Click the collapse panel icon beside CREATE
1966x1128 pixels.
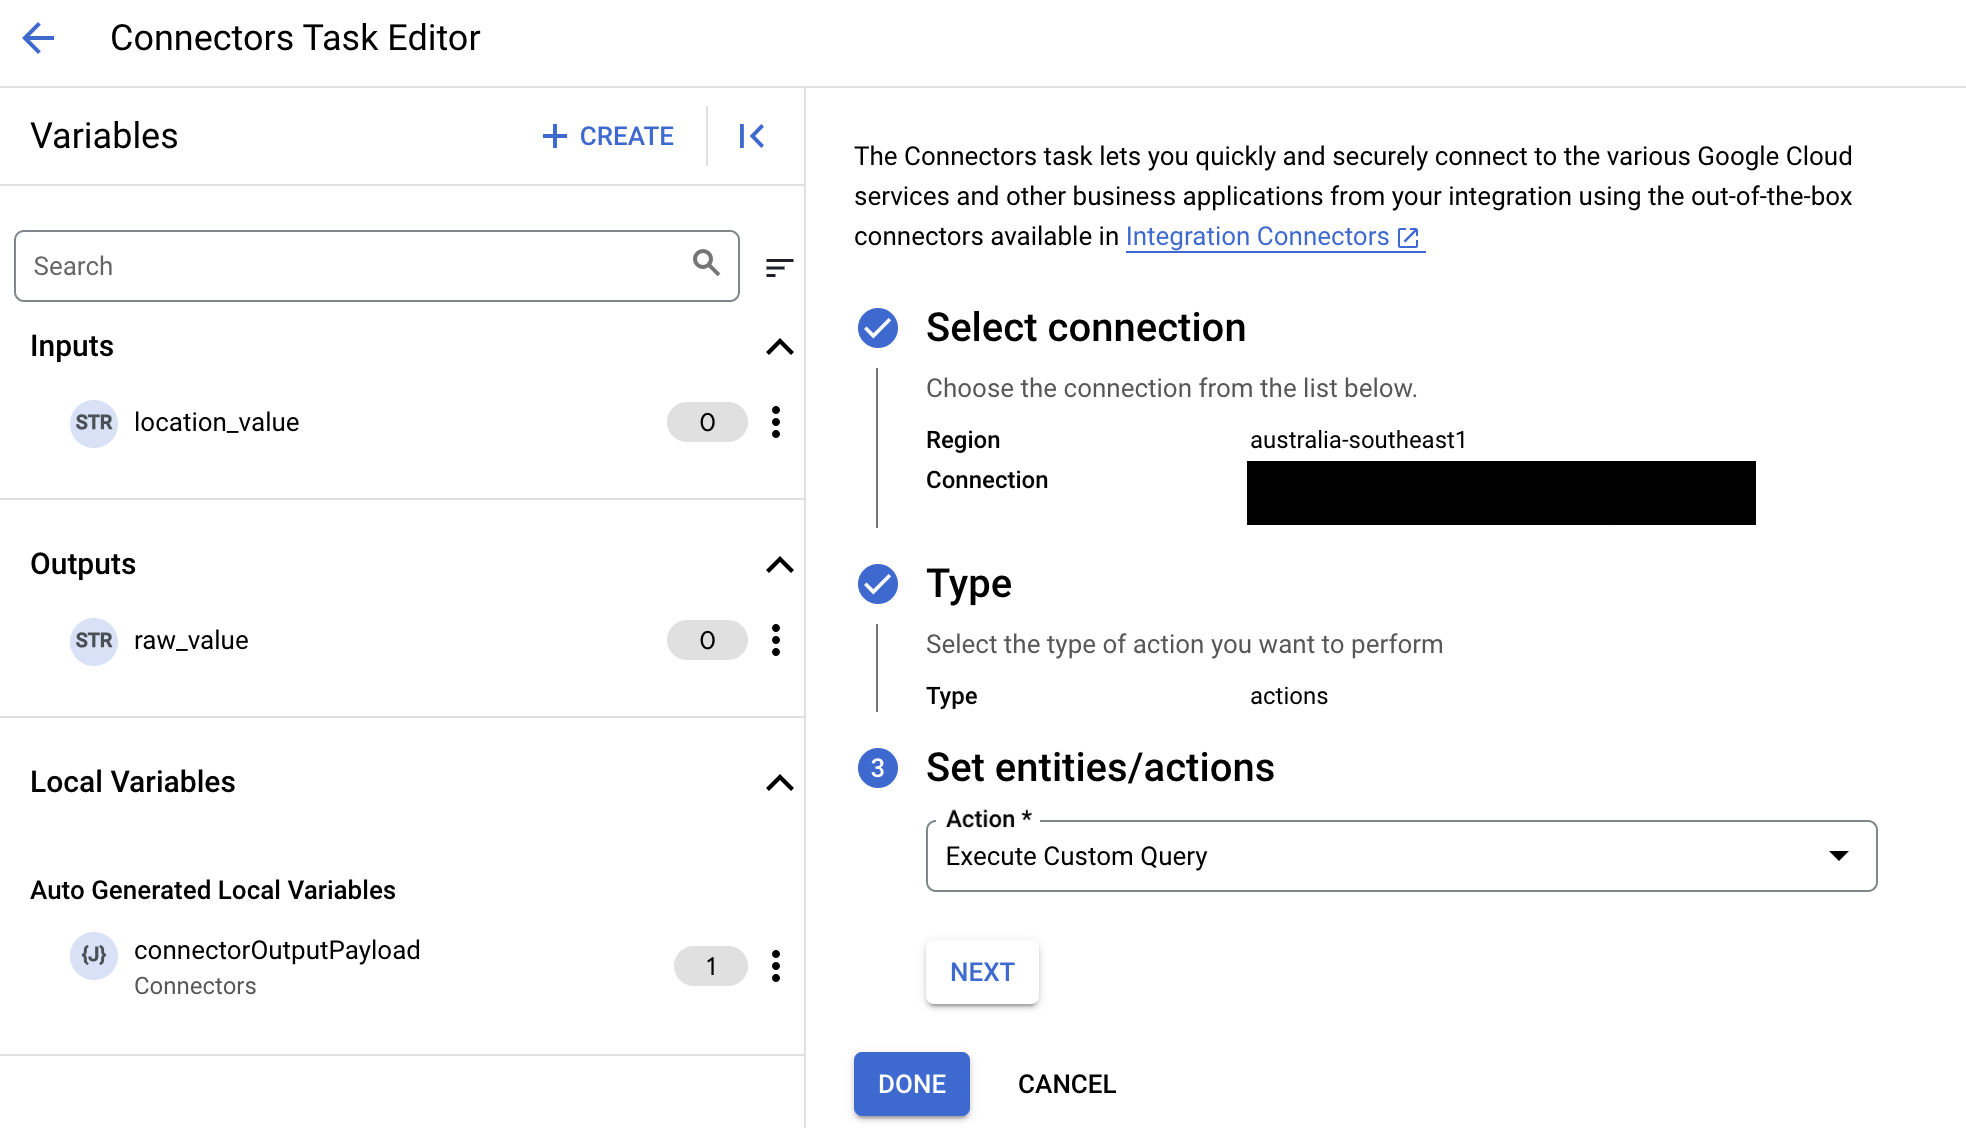pyautogui.click(x=751, y=134)
